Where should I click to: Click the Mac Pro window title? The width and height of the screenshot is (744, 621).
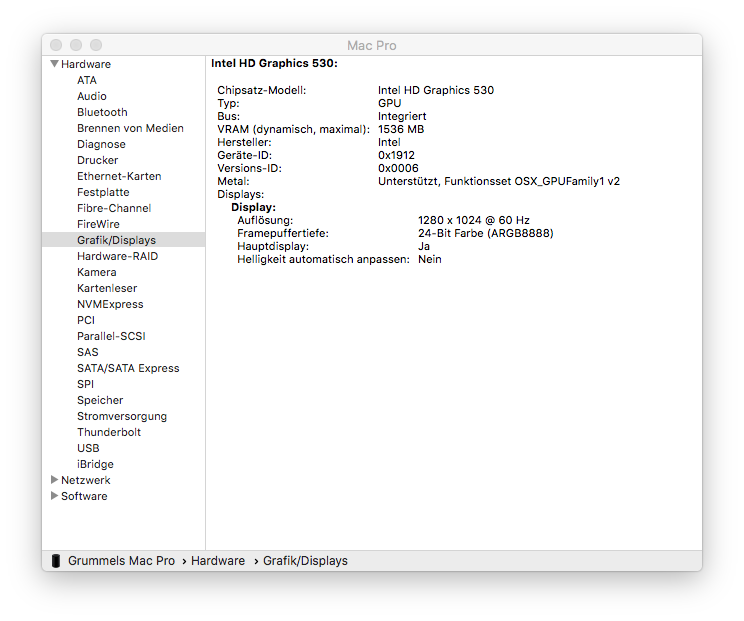point(372,46)
